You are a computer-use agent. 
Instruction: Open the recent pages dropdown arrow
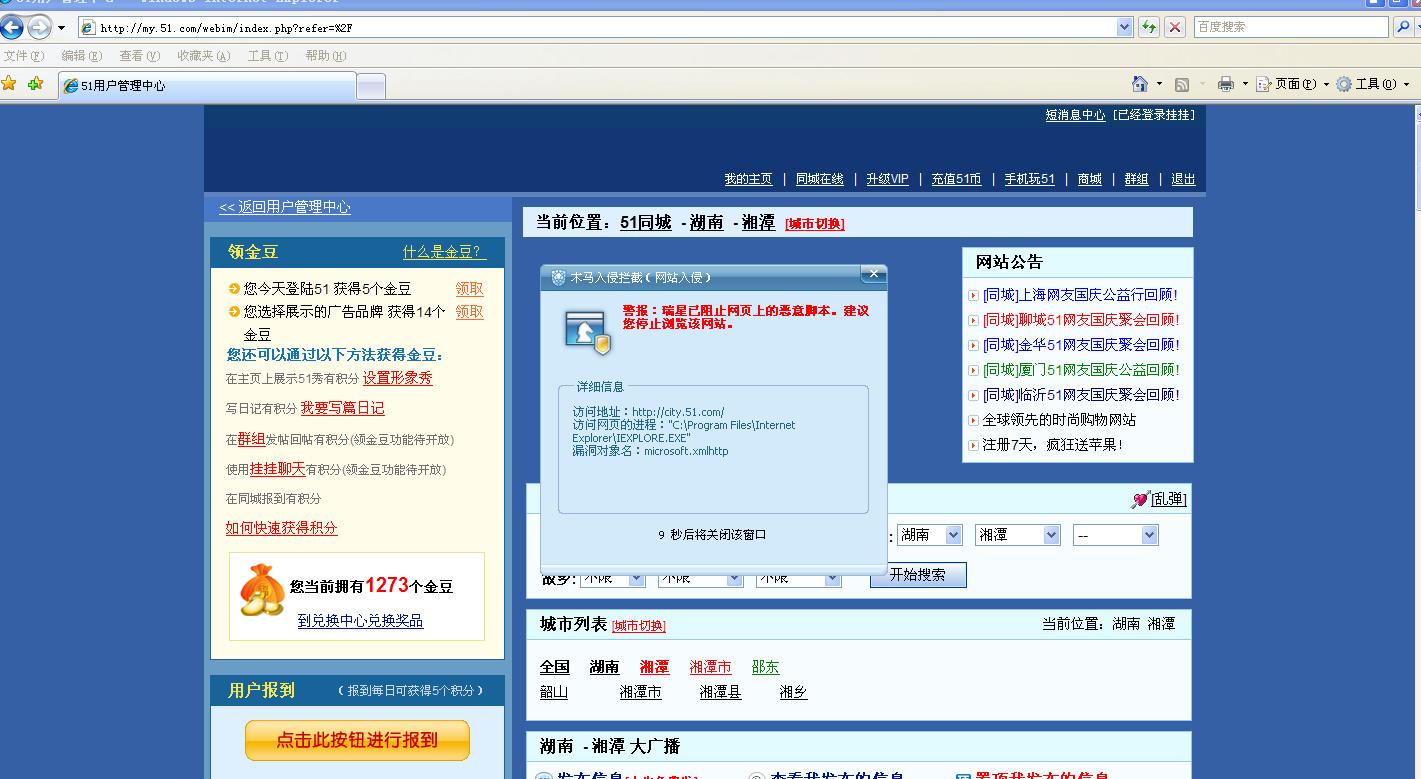point(61,28)
